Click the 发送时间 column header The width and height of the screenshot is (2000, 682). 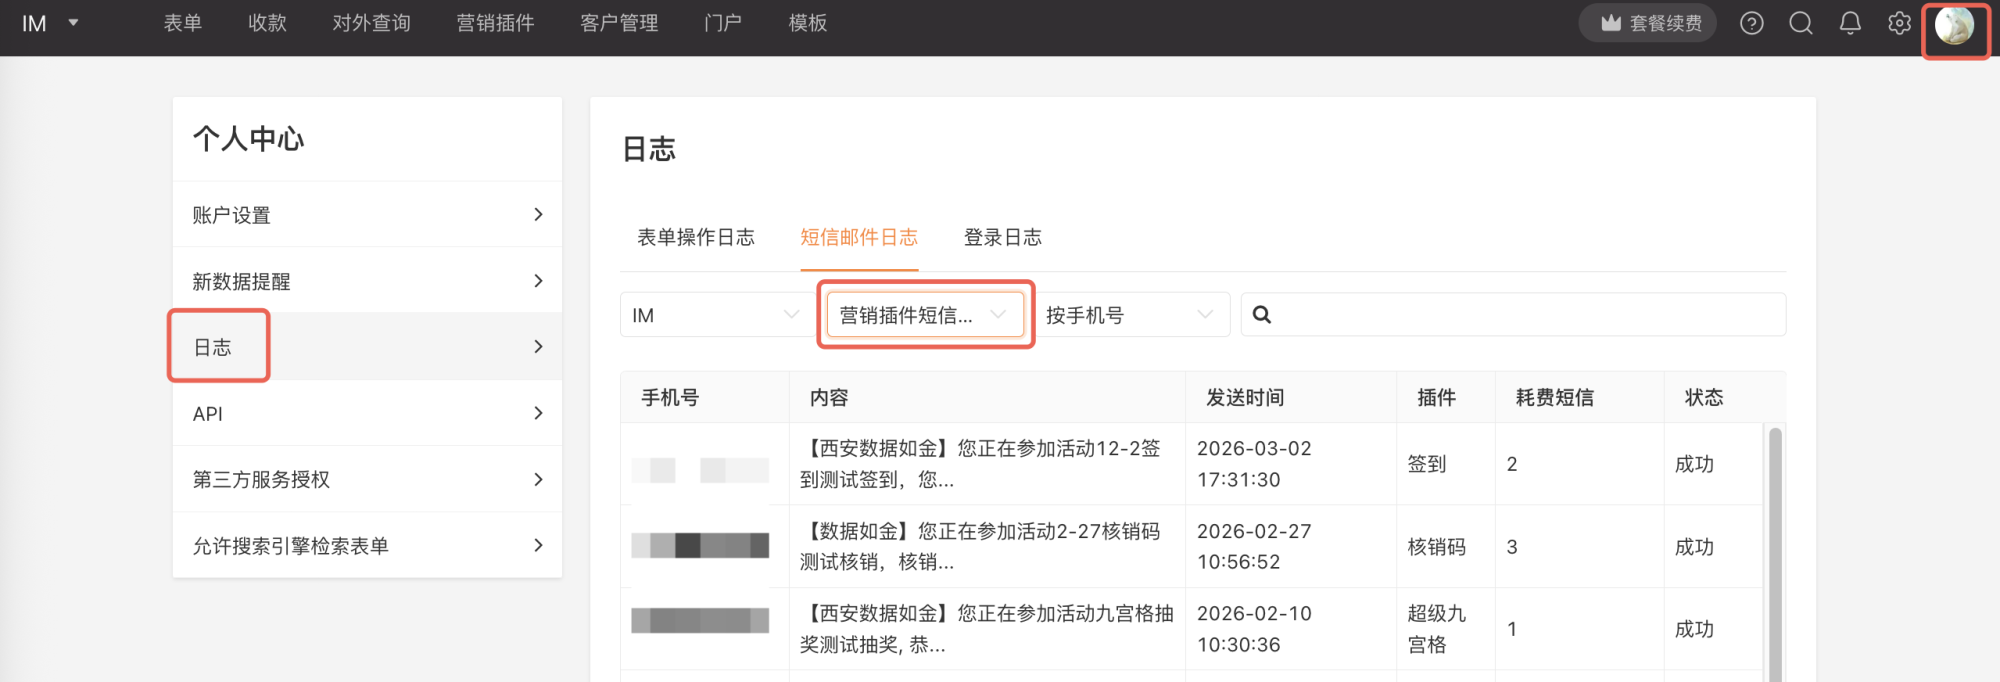1245,397
